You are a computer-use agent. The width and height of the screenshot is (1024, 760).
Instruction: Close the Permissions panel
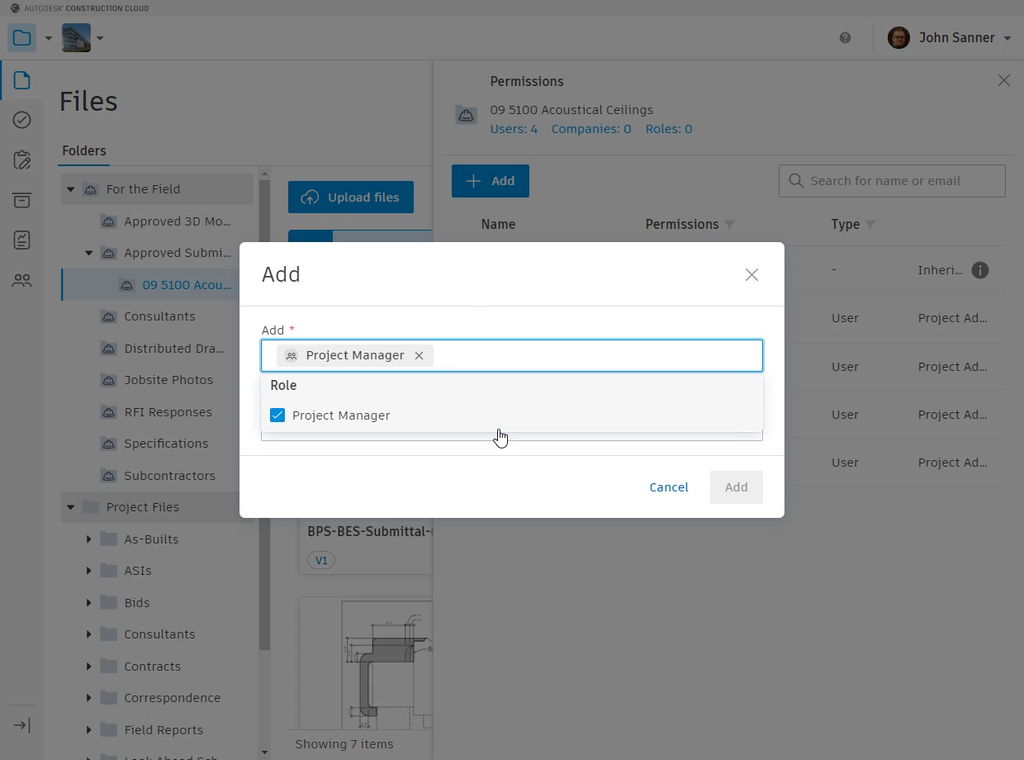[1004, 81]
